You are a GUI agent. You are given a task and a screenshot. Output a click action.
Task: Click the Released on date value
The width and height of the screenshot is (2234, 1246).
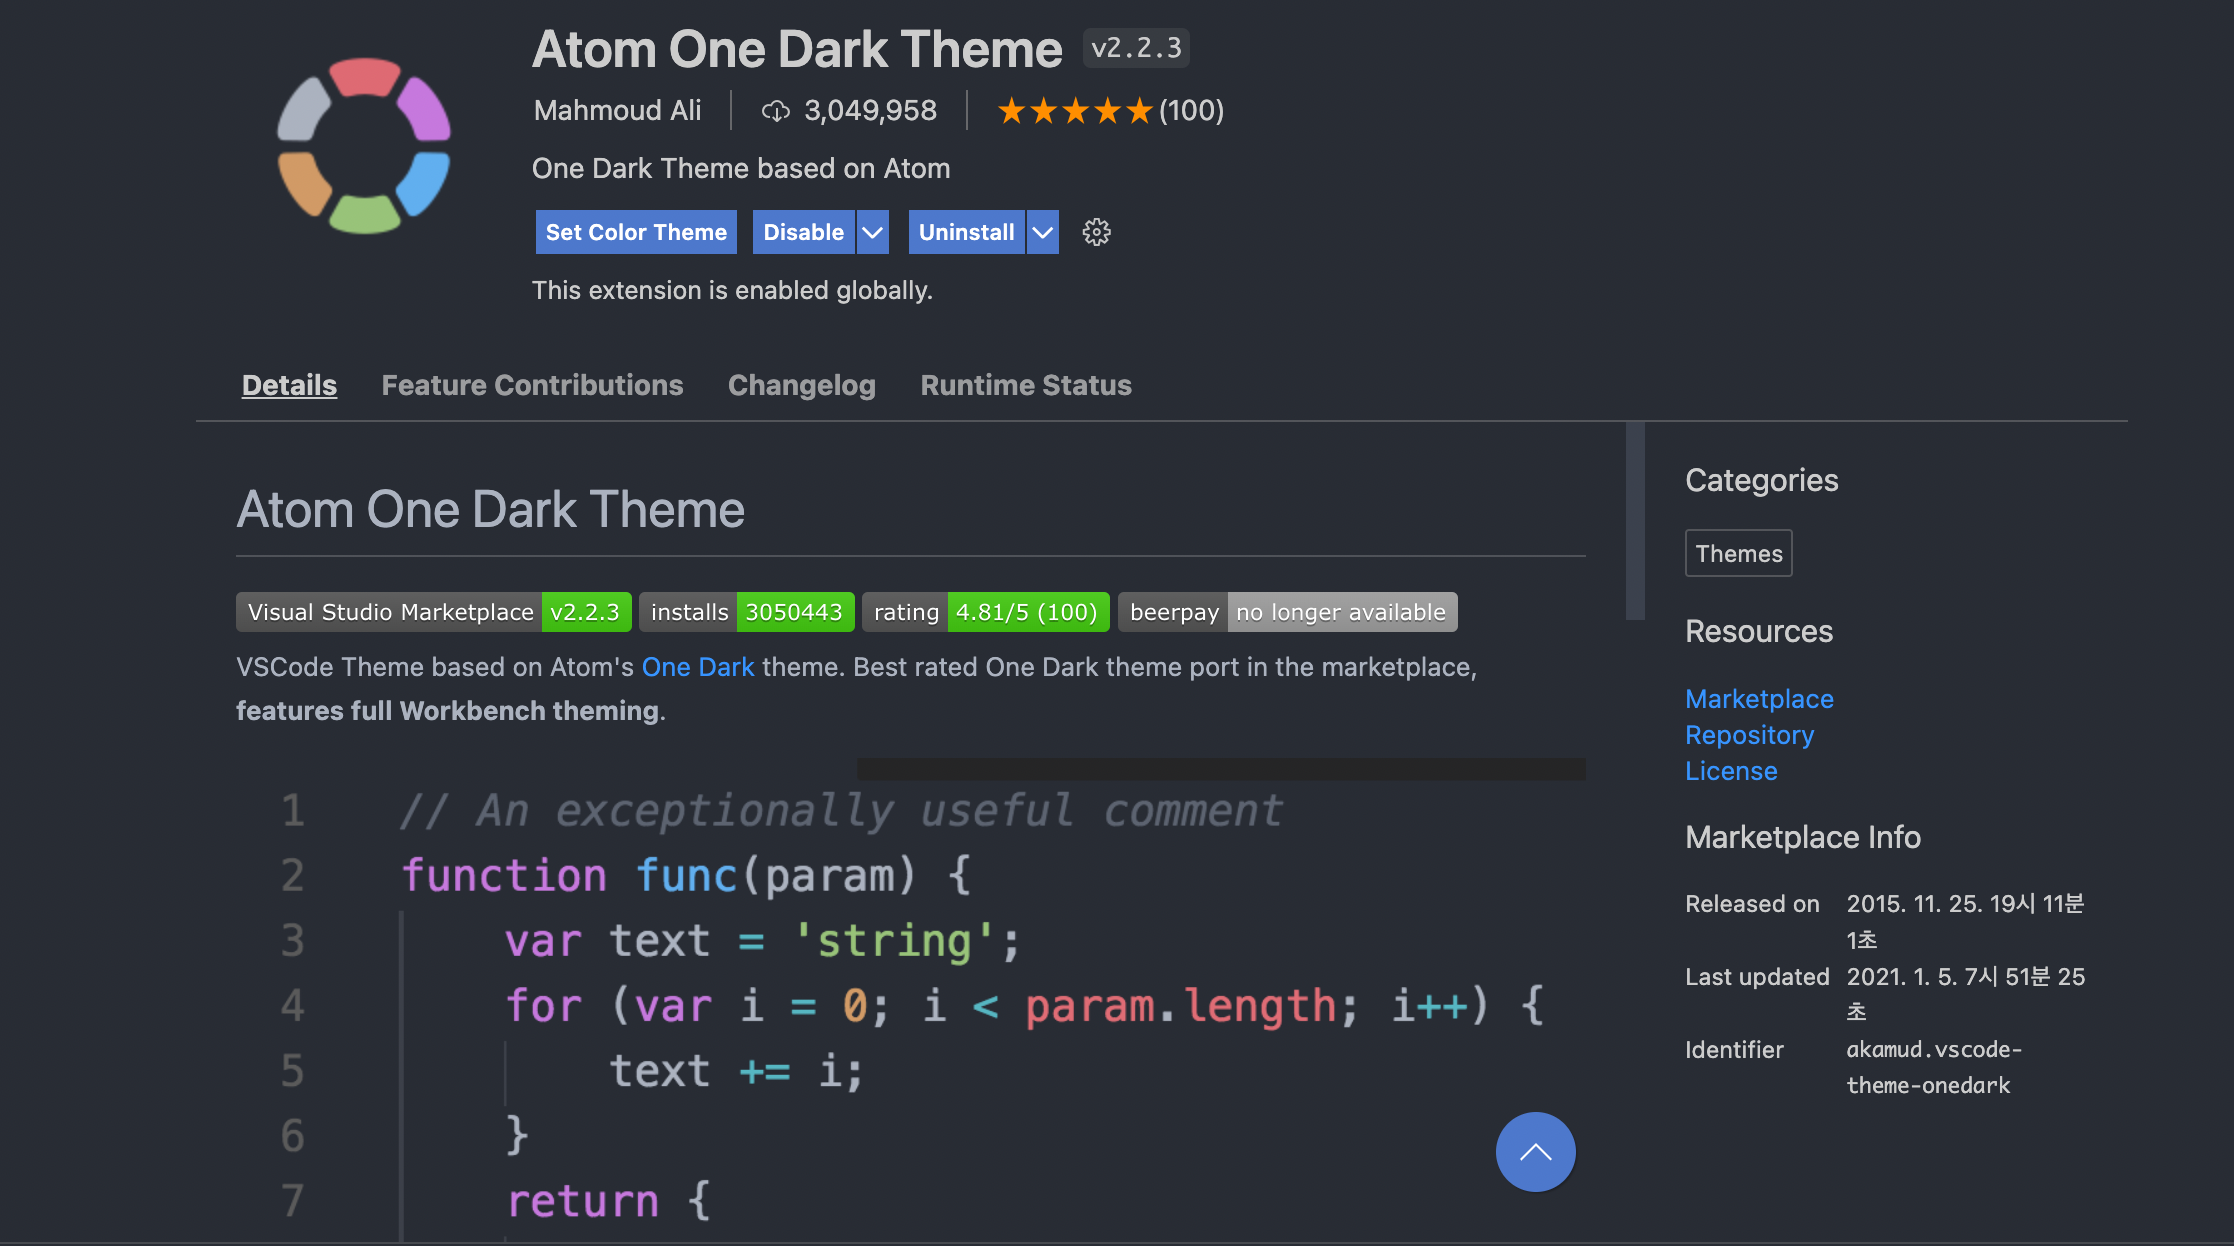point(1965,921)
